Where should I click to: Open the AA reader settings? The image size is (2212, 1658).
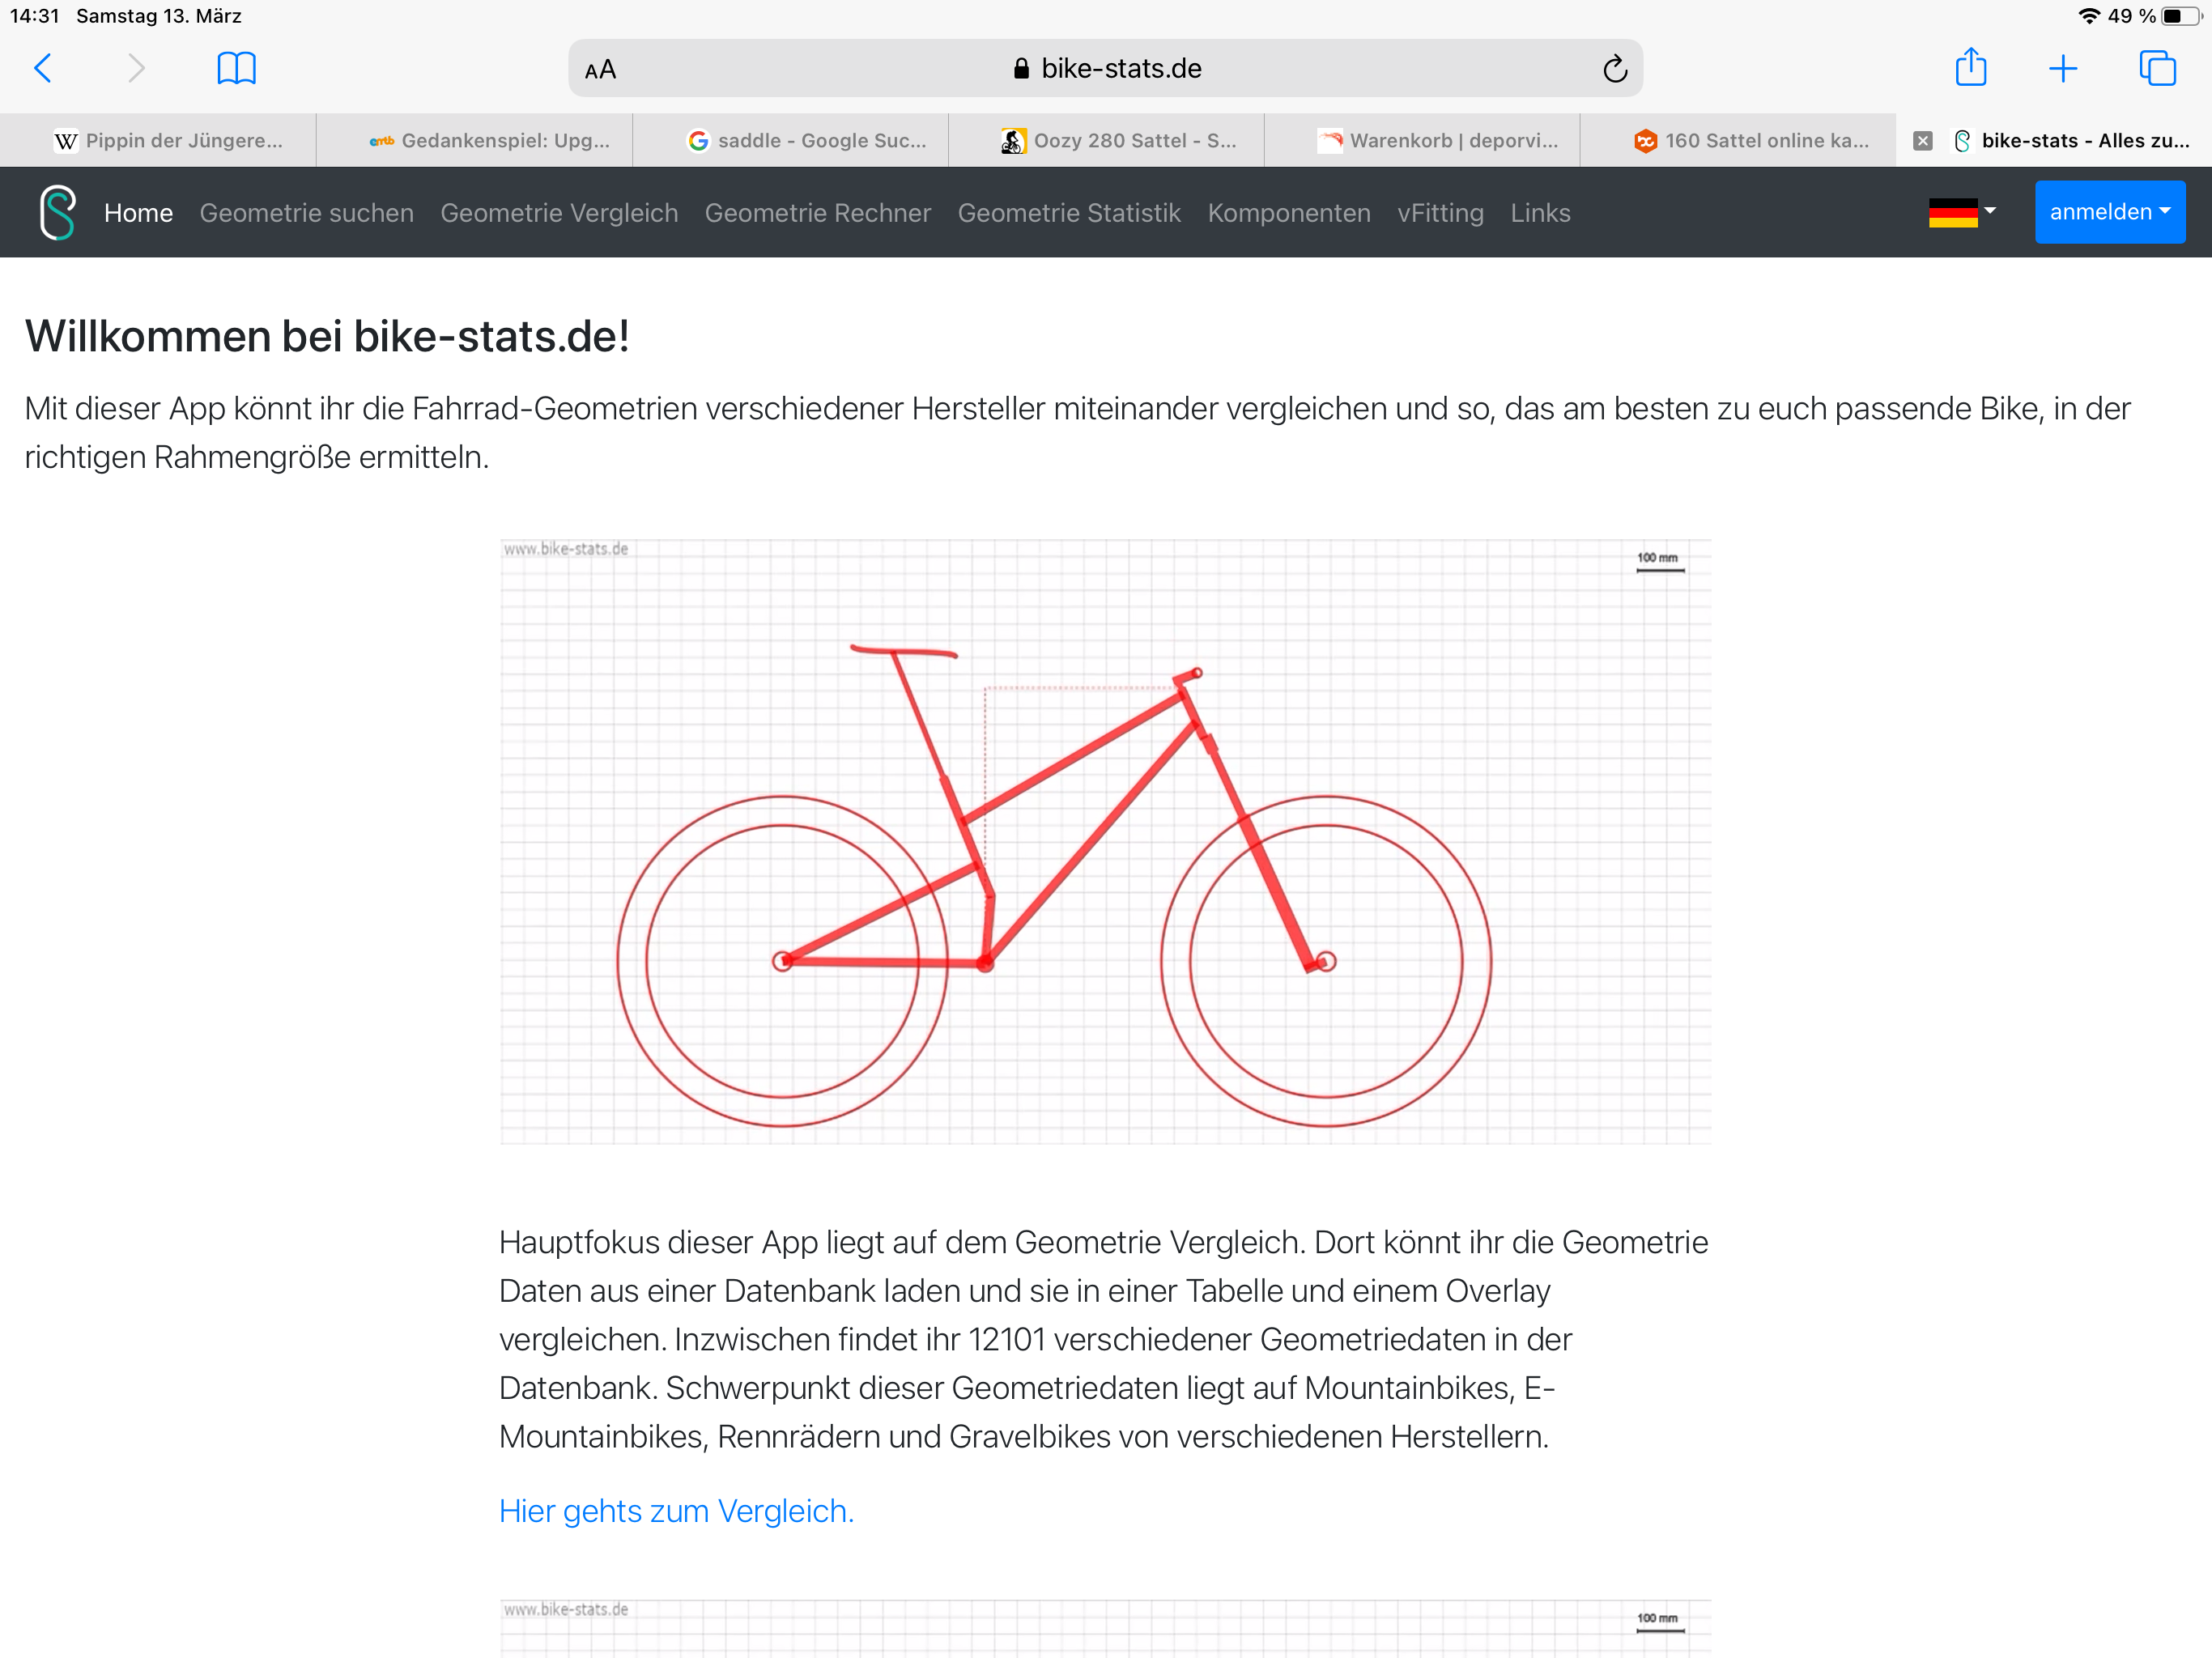click(600, 70)
